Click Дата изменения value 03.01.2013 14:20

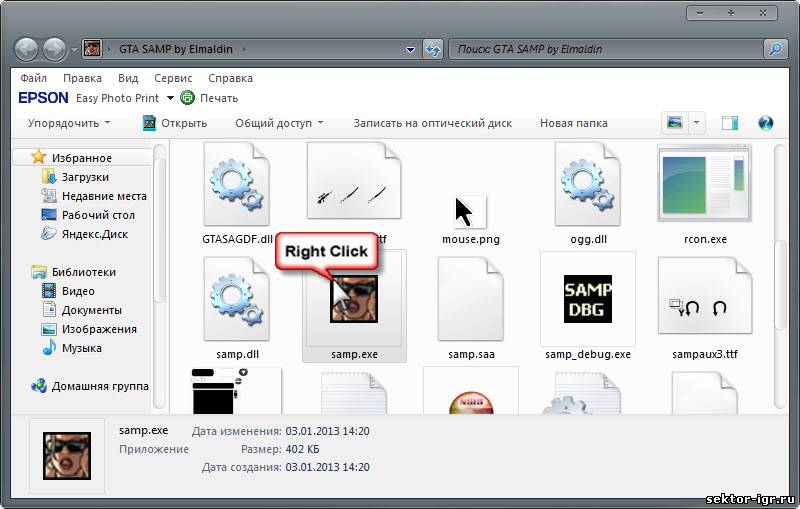327,431
